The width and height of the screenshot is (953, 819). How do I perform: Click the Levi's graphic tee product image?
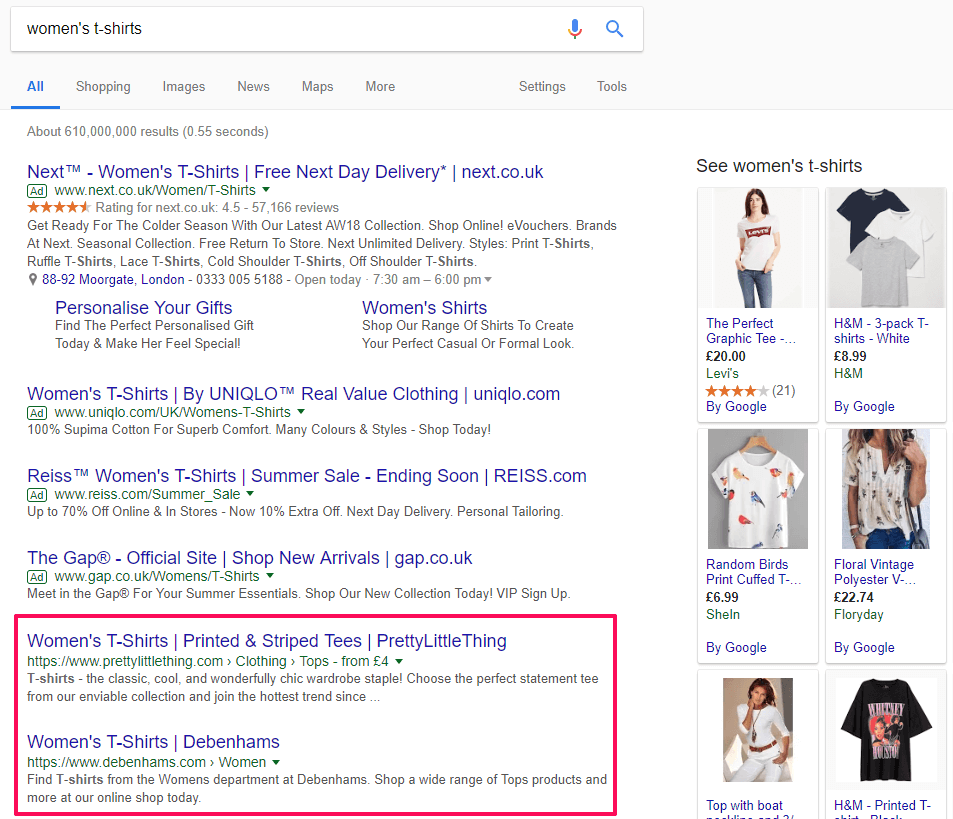tap(757, 248)
